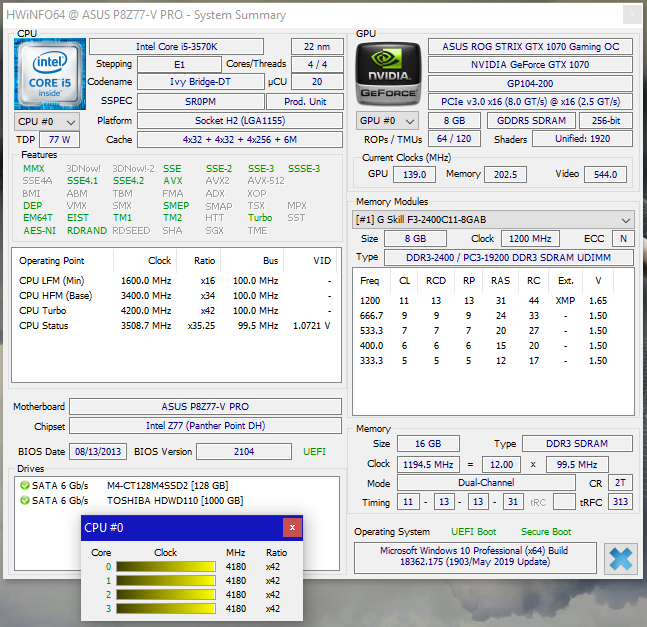The image size is (647, 627).
Task: Click the GPU clock 139.0 field
Action: (414, 175)
